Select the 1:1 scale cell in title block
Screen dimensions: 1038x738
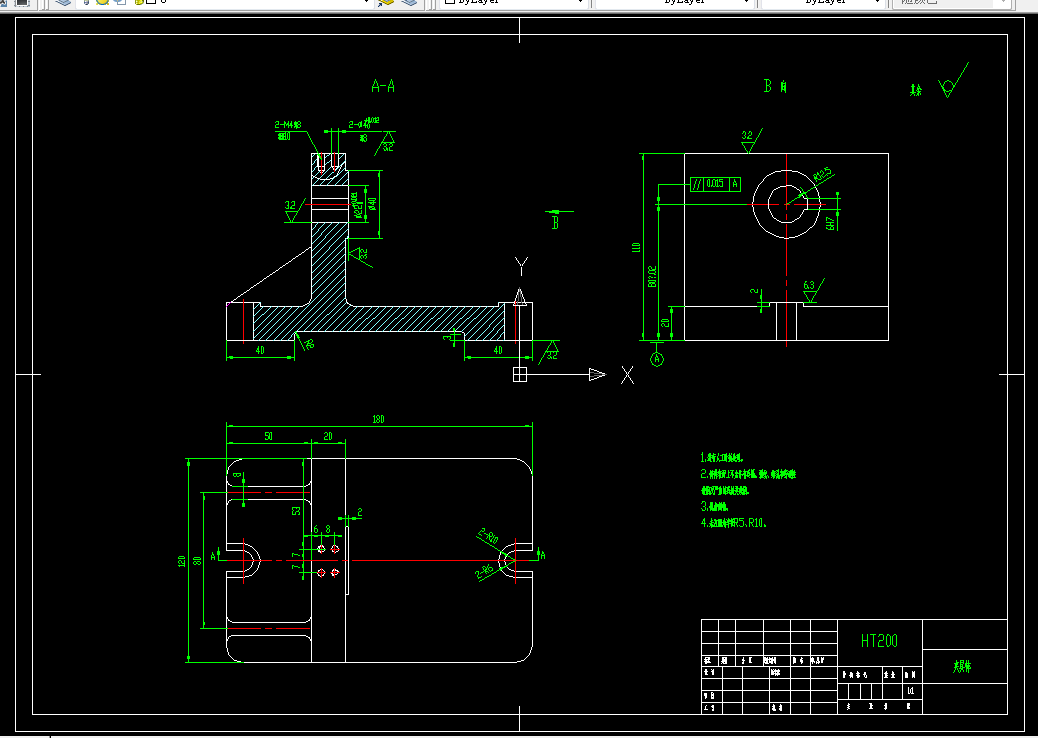pos(912,691)
